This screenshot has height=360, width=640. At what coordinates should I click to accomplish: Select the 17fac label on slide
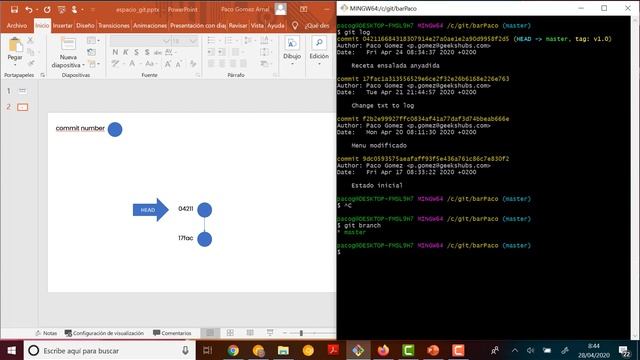(x=186, y=238)
